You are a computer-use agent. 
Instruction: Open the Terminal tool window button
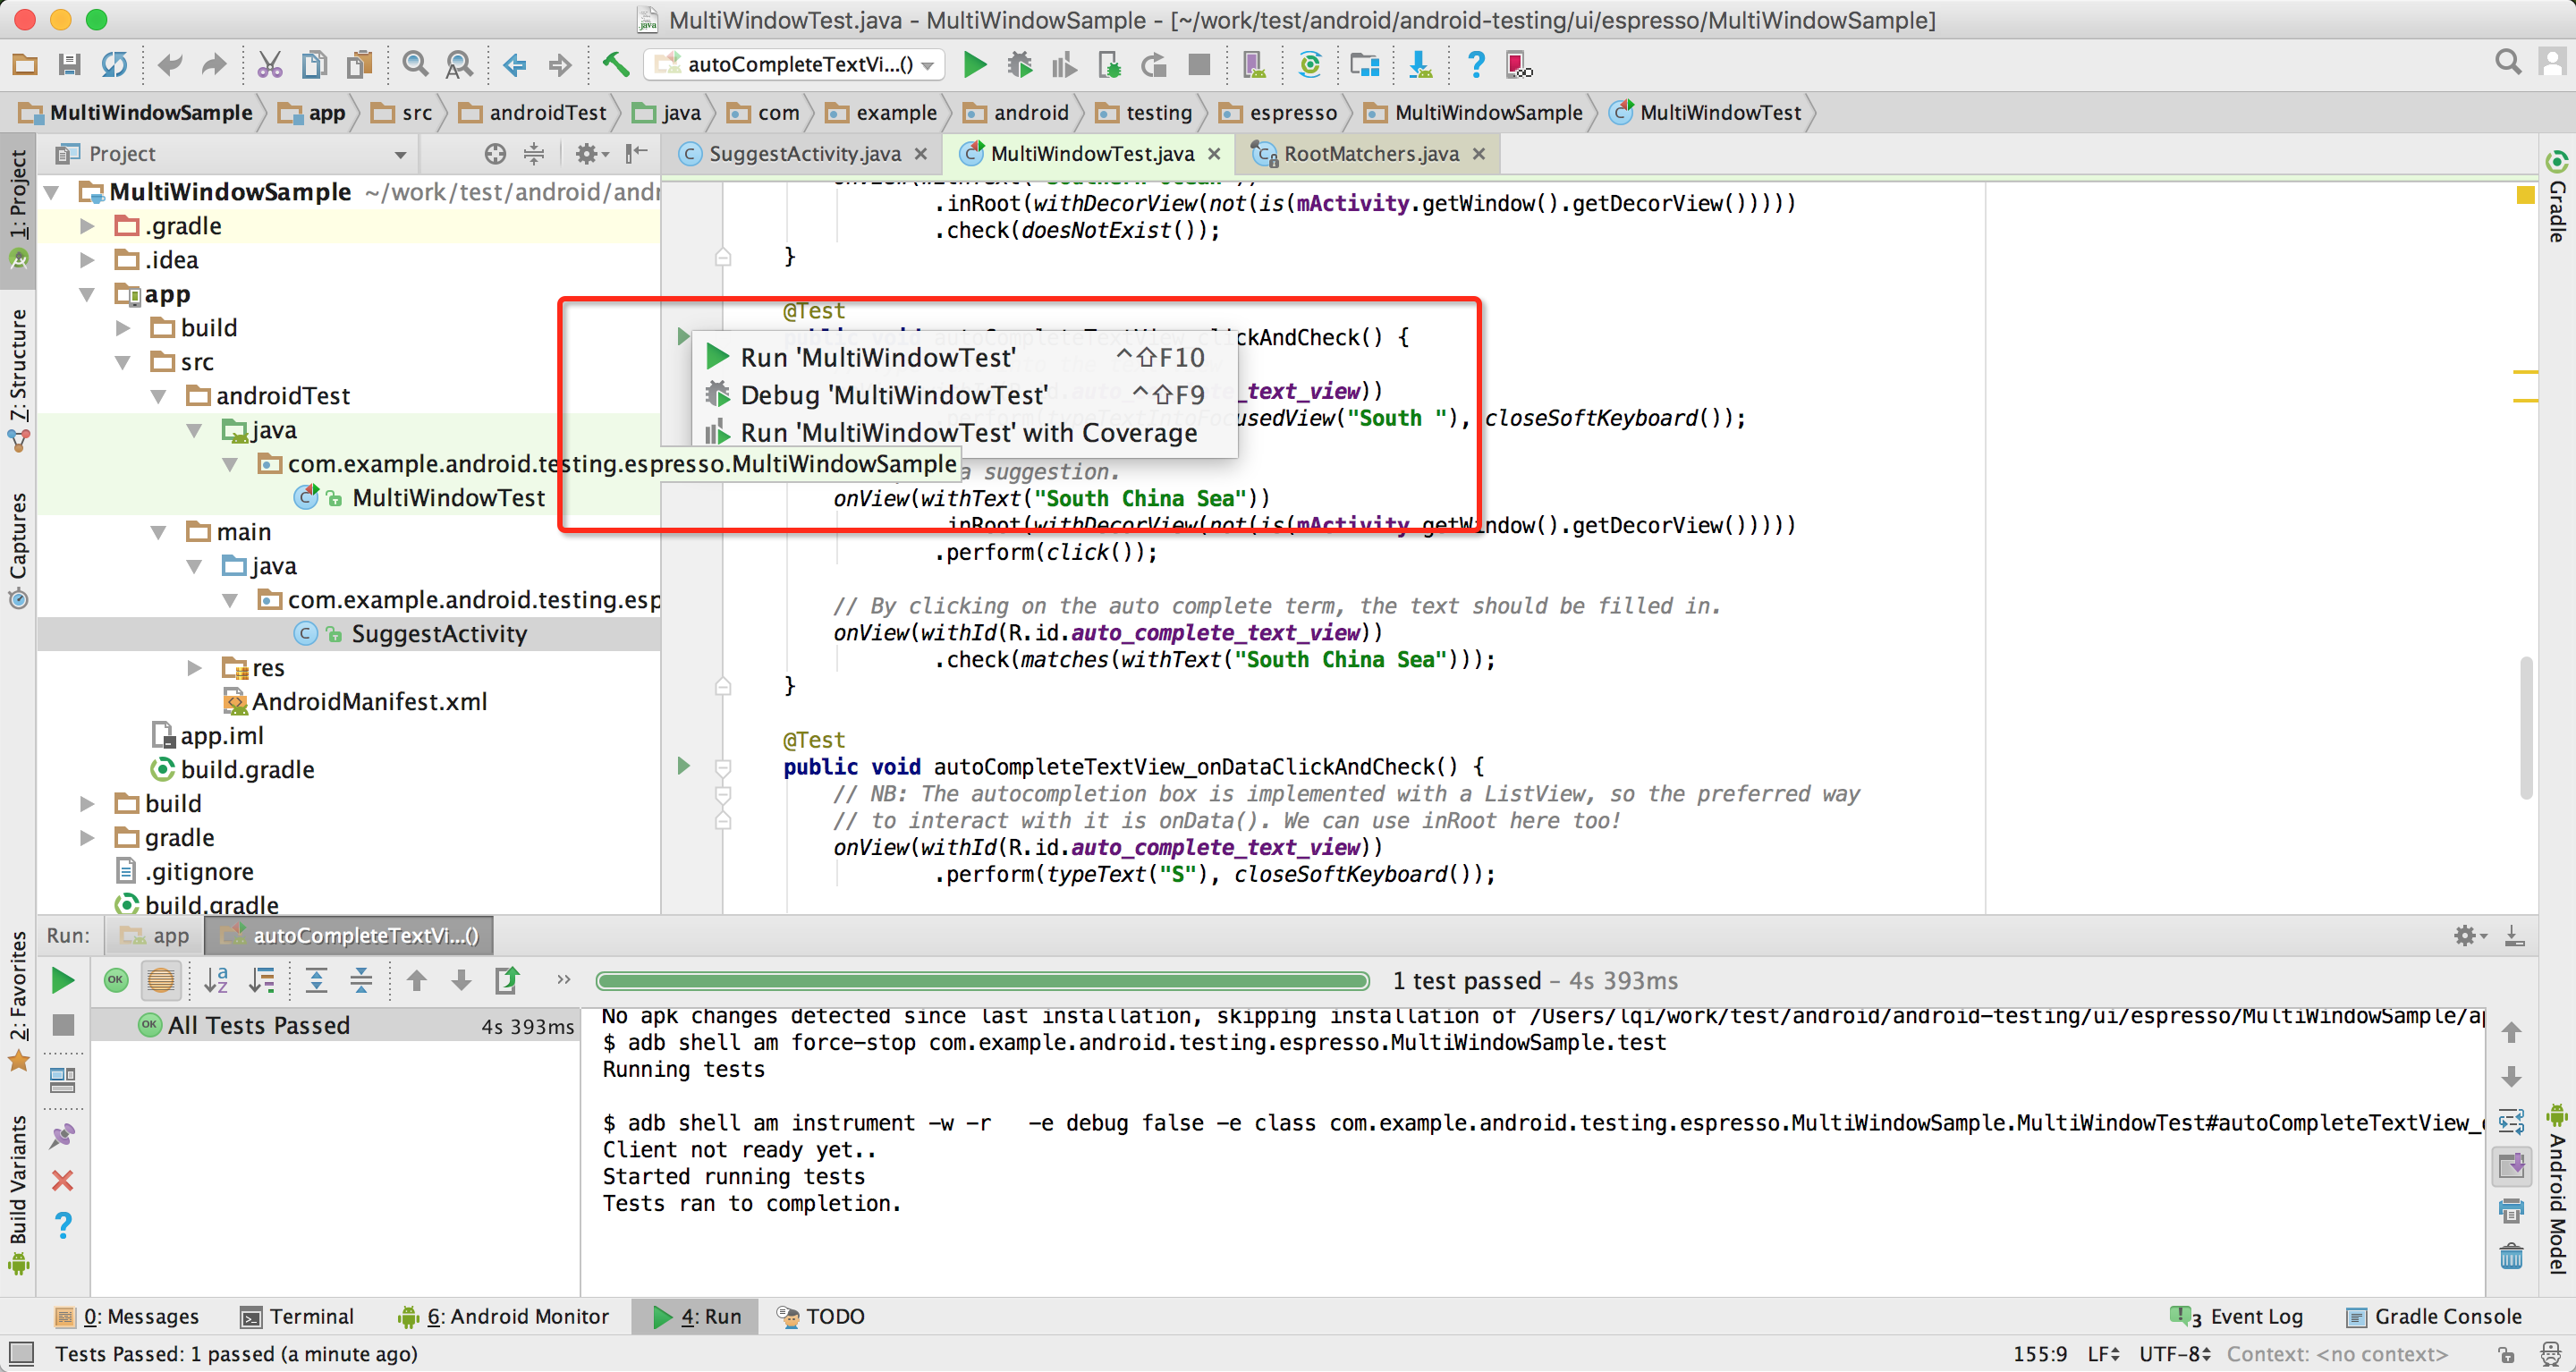297,1316
